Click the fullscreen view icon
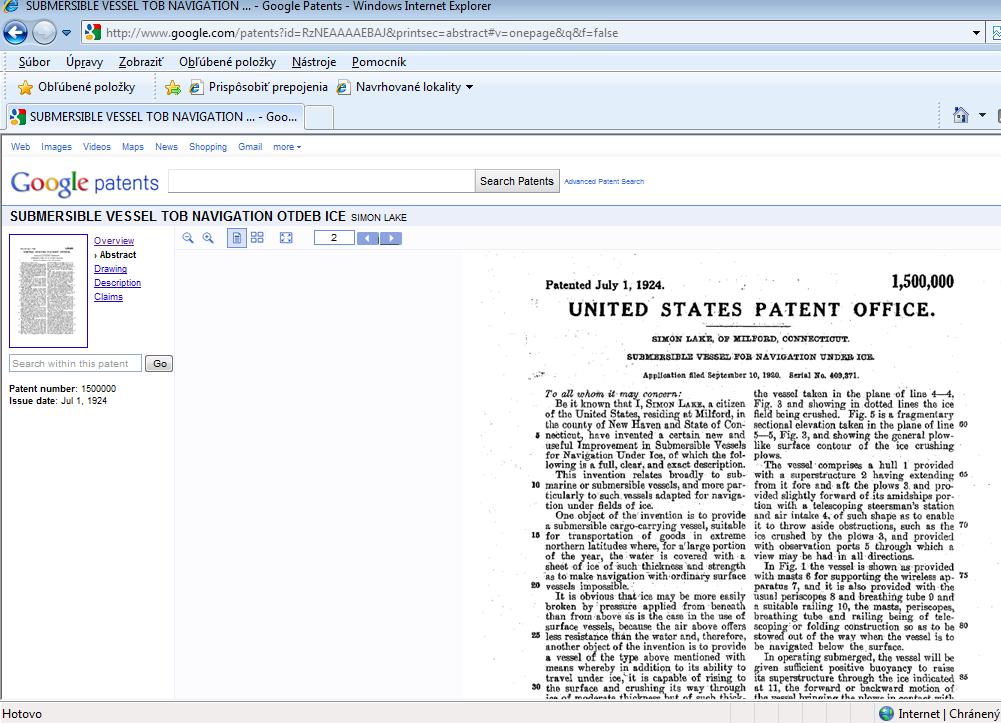The width and height of the screenshot is (1001, 723). (286, 238)
